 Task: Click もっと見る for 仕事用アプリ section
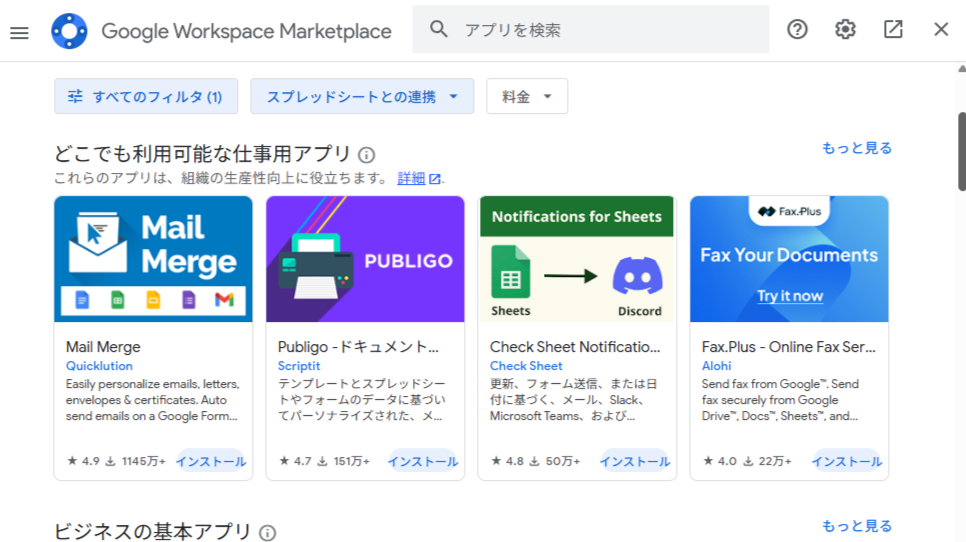click(856, 148)
